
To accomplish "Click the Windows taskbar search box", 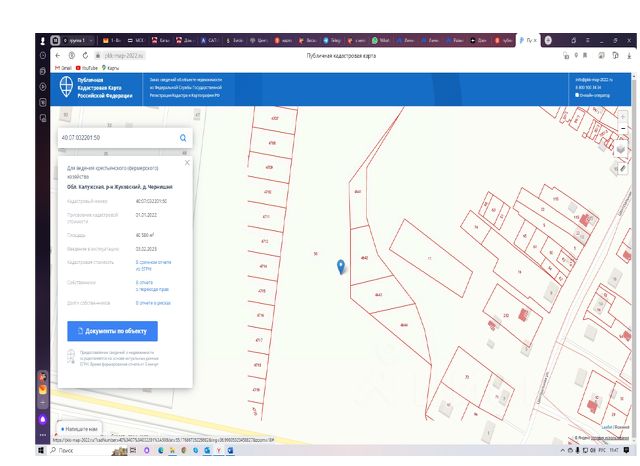I will click(x=80, y=451).
